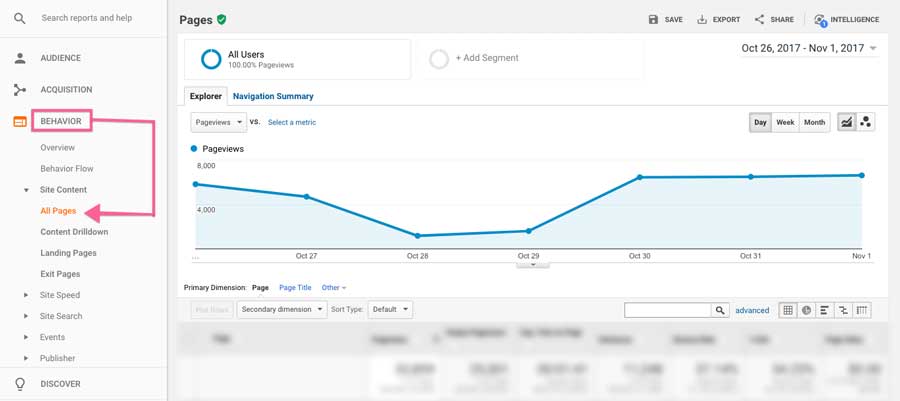Open the Secondary dimension dropdown
This screenshot has width=900, height=401.
click(282, 310)
